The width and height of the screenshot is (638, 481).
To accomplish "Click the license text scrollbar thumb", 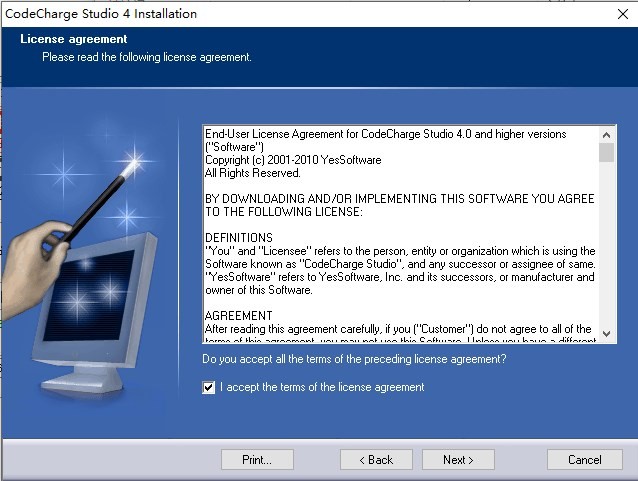I will click(x=606, y=152).
